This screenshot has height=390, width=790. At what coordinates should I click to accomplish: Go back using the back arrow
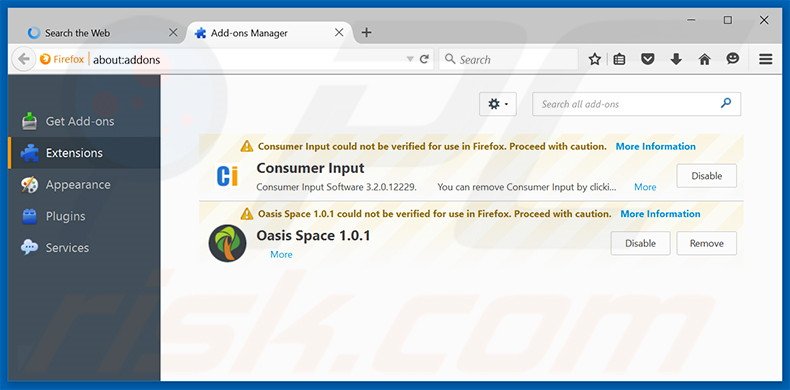click(23, 59)
